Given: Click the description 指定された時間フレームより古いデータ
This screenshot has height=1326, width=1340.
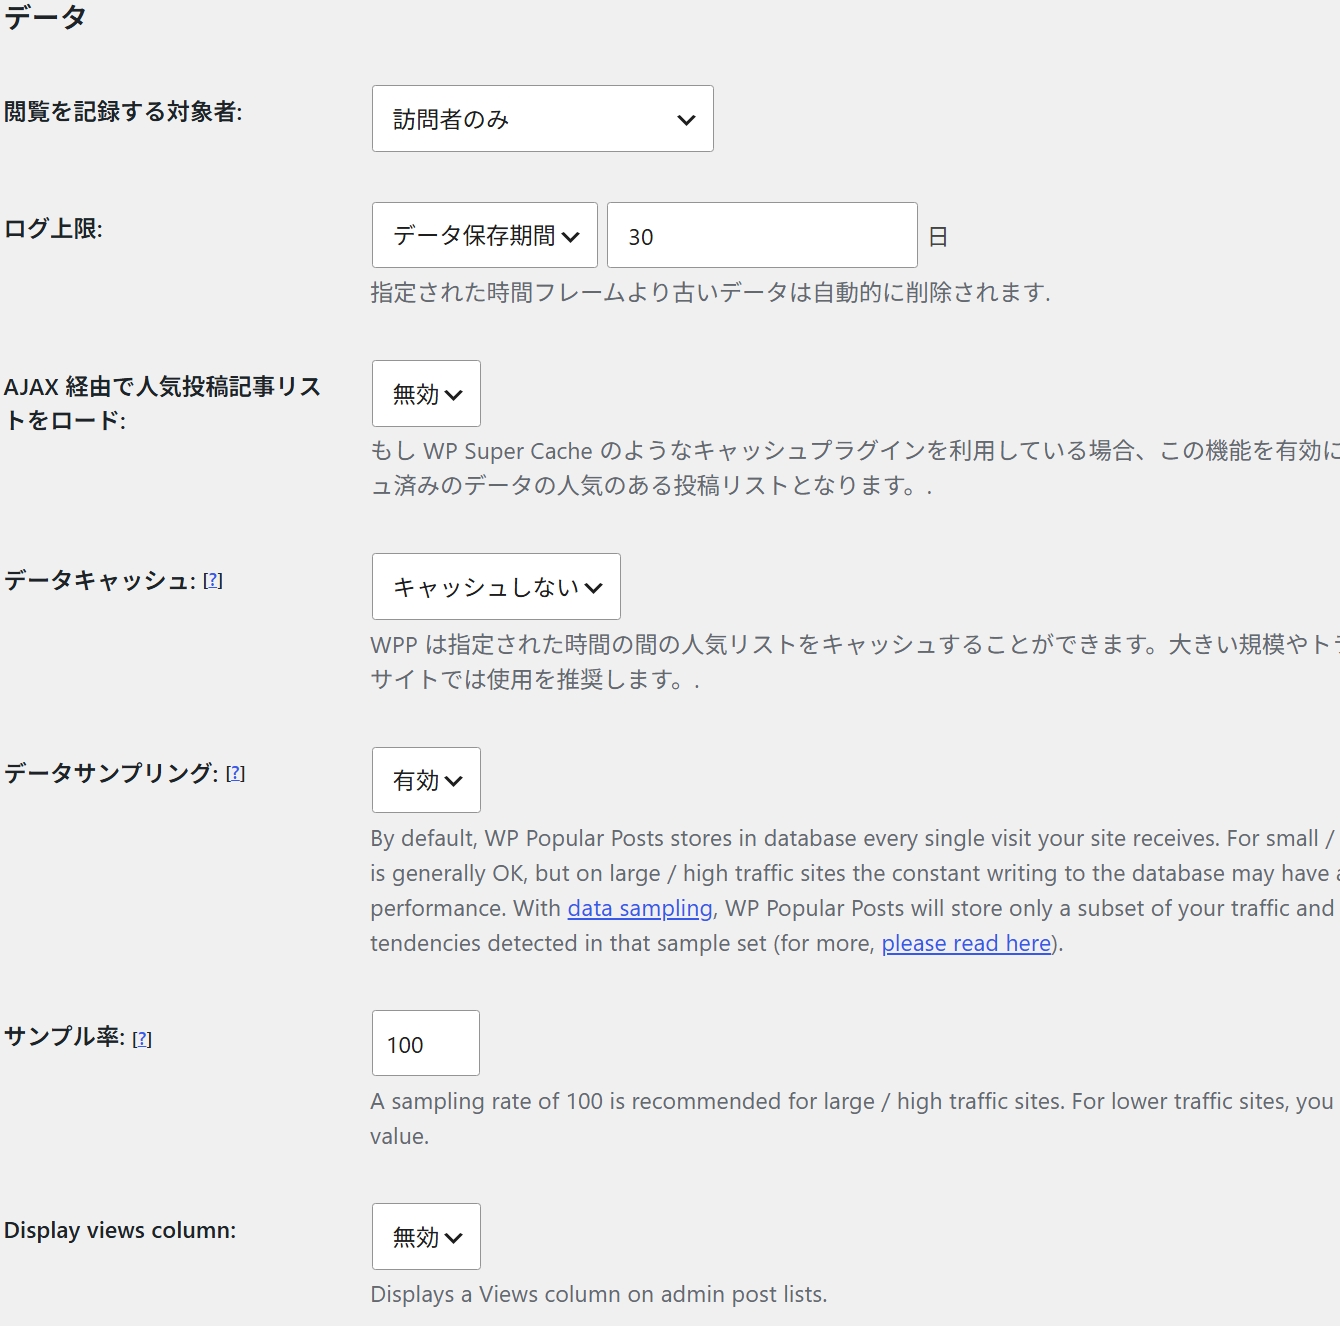Looking at the screenshot, I should click(x=710, y=292).
